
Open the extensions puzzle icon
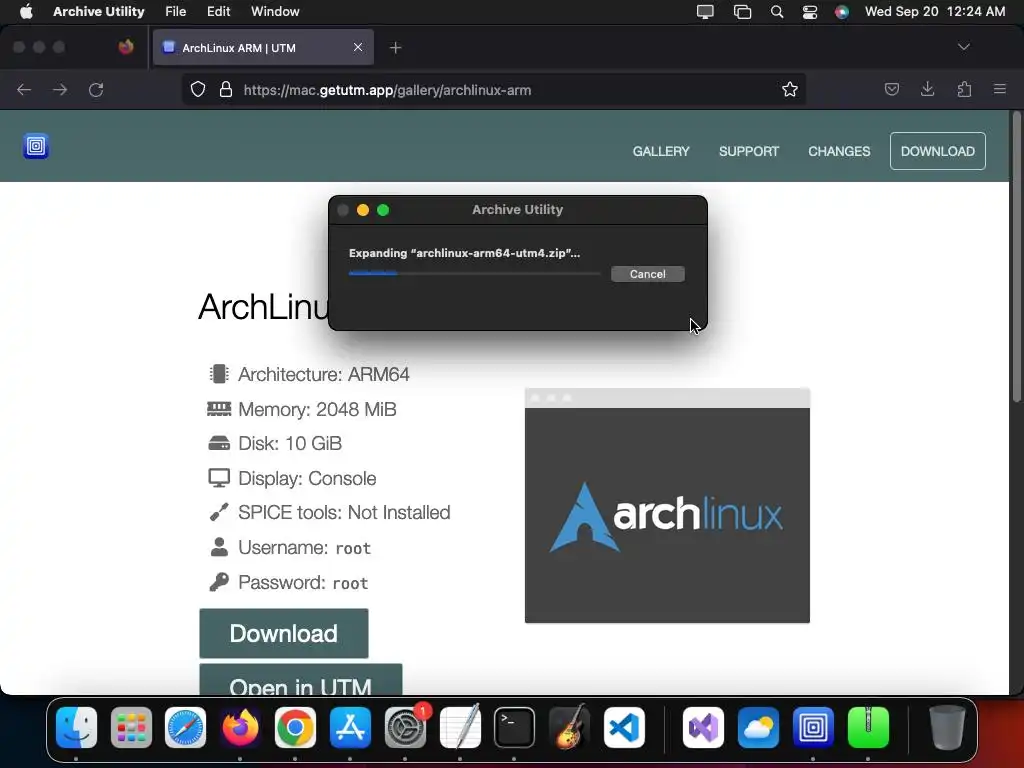pyautogui.click(x=964, y=89)
